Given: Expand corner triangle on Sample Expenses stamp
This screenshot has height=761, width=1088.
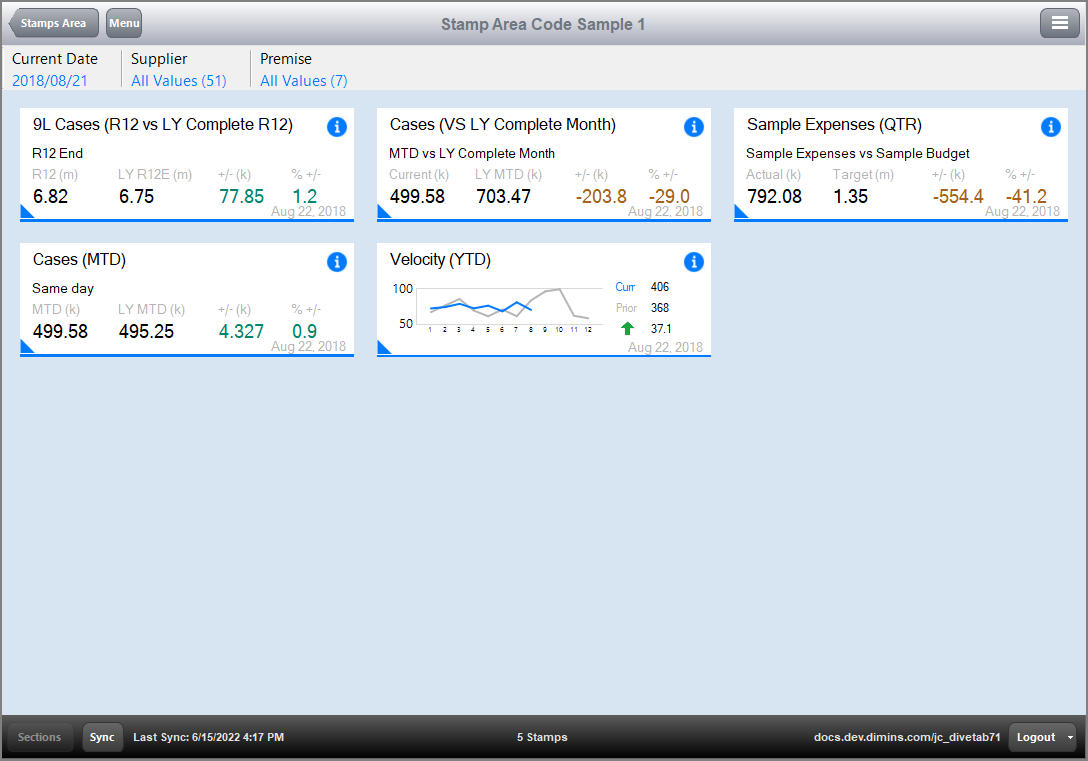Looking at the screenshot, I should tap(740, 212).
